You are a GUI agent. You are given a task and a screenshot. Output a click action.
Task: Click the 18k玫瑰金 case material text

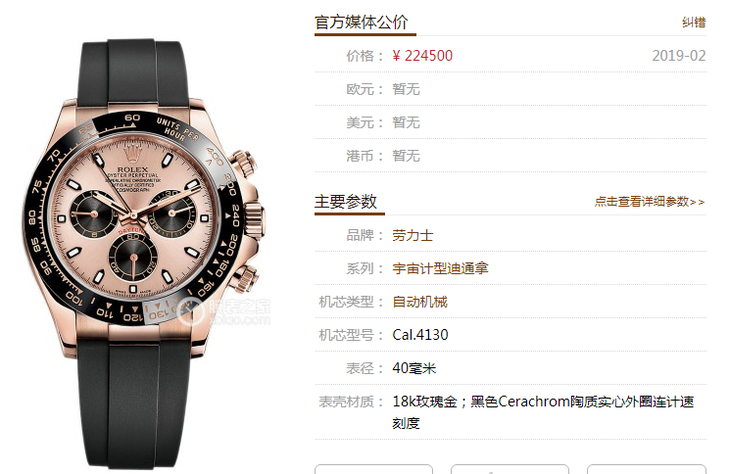click(425, 401)
